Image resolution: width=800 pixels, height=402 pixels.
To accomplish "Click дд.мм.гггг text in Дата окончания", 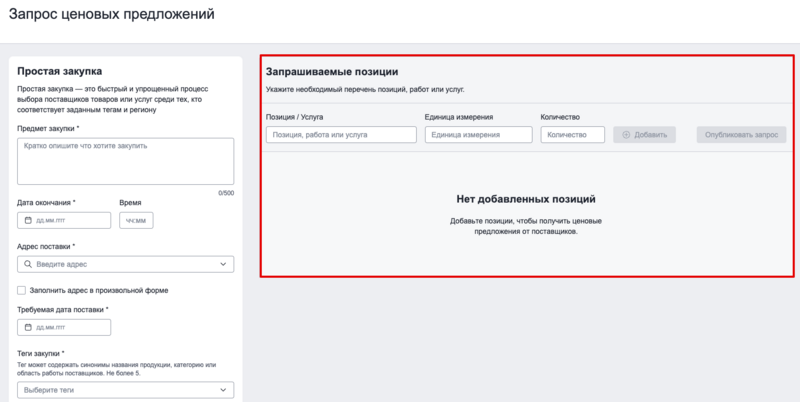I will pyautogui.click(x=52, y=221).
